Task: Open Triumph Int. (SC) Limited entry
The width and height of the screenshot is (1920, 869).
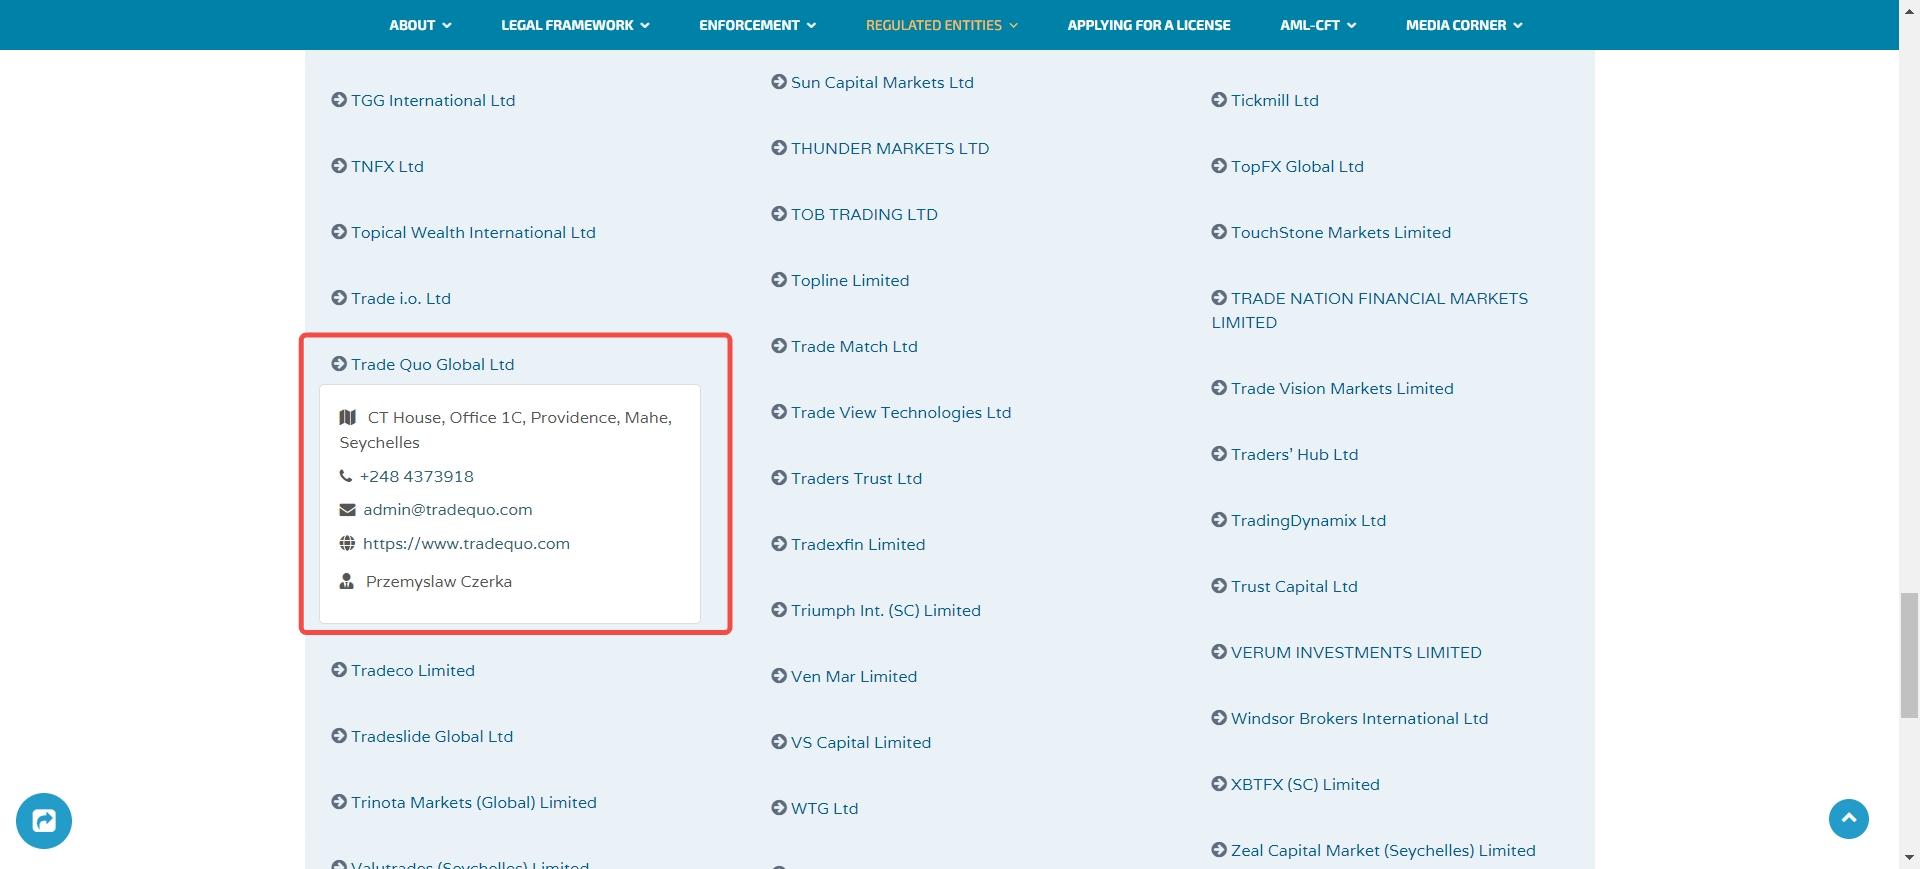Action: click(876, 610)
